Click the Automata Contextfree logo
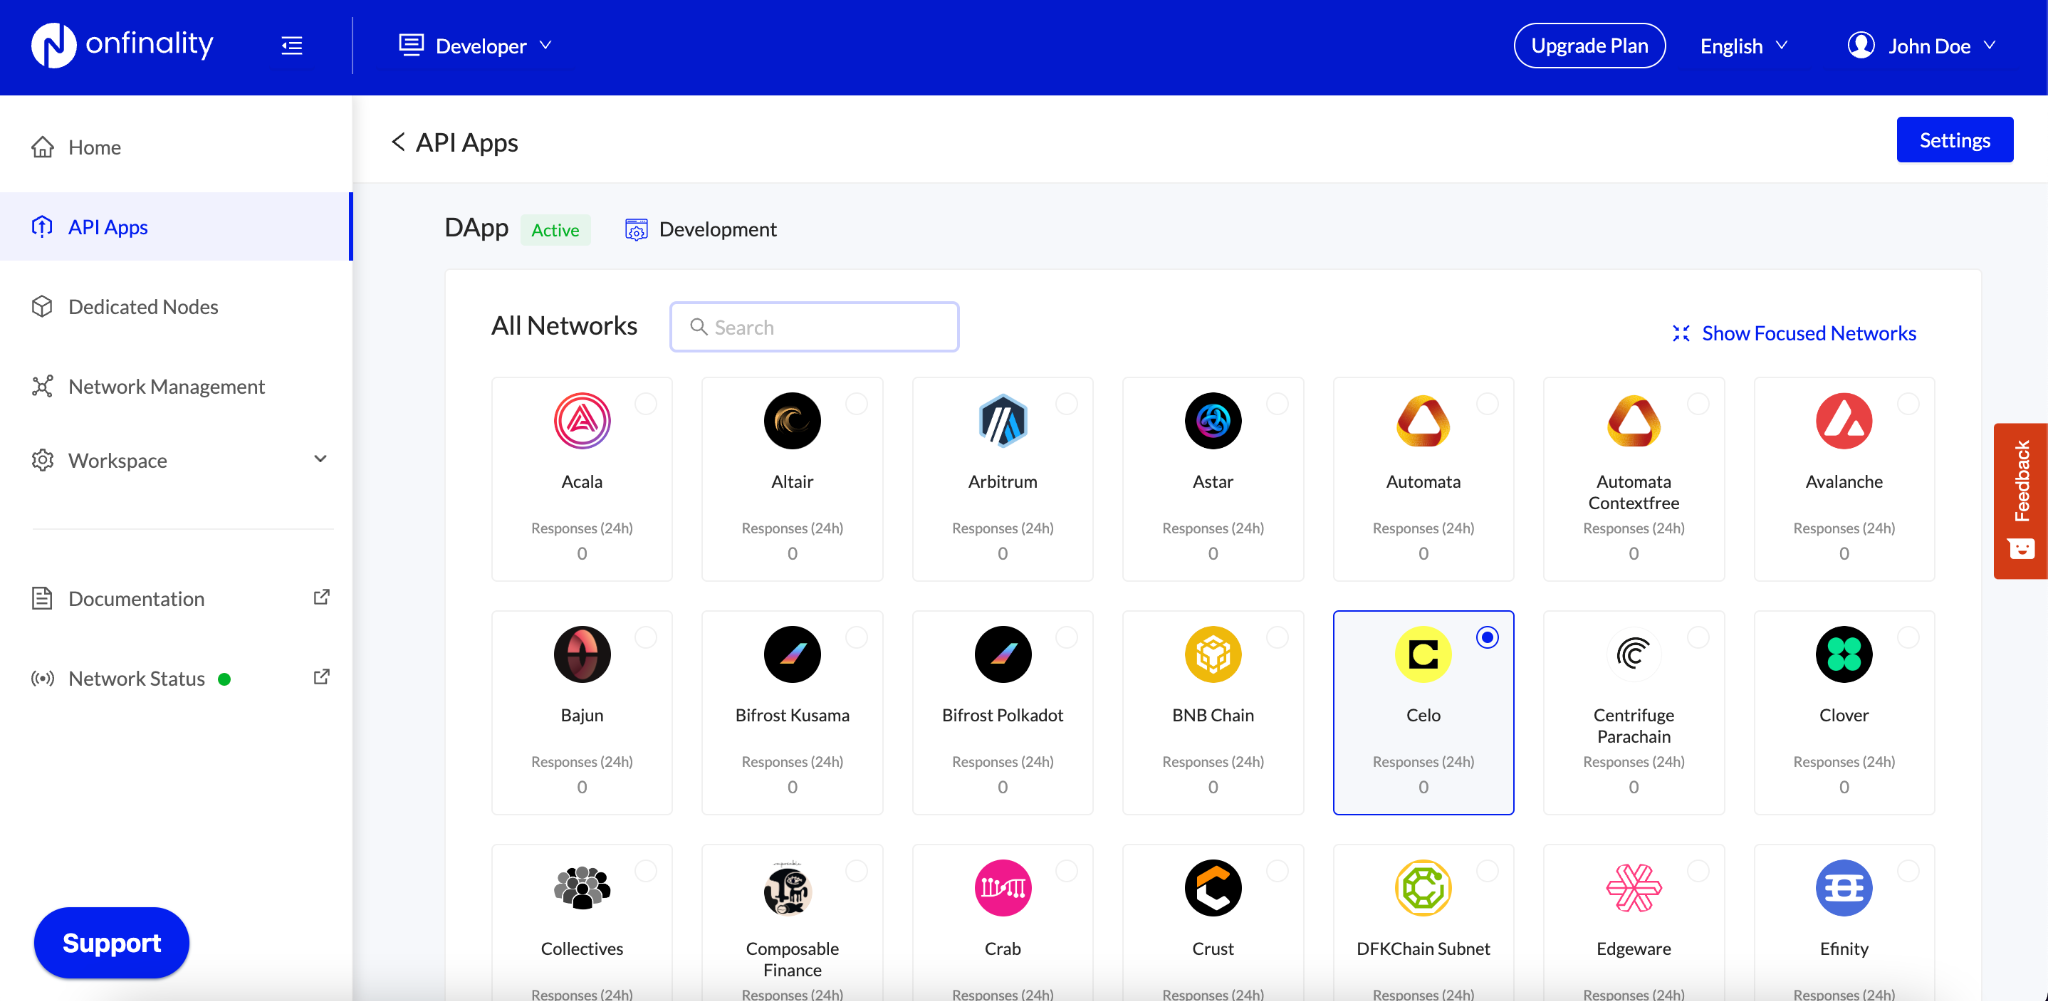Screen dimensions: 2048x1001 [x=1634, y=421]
